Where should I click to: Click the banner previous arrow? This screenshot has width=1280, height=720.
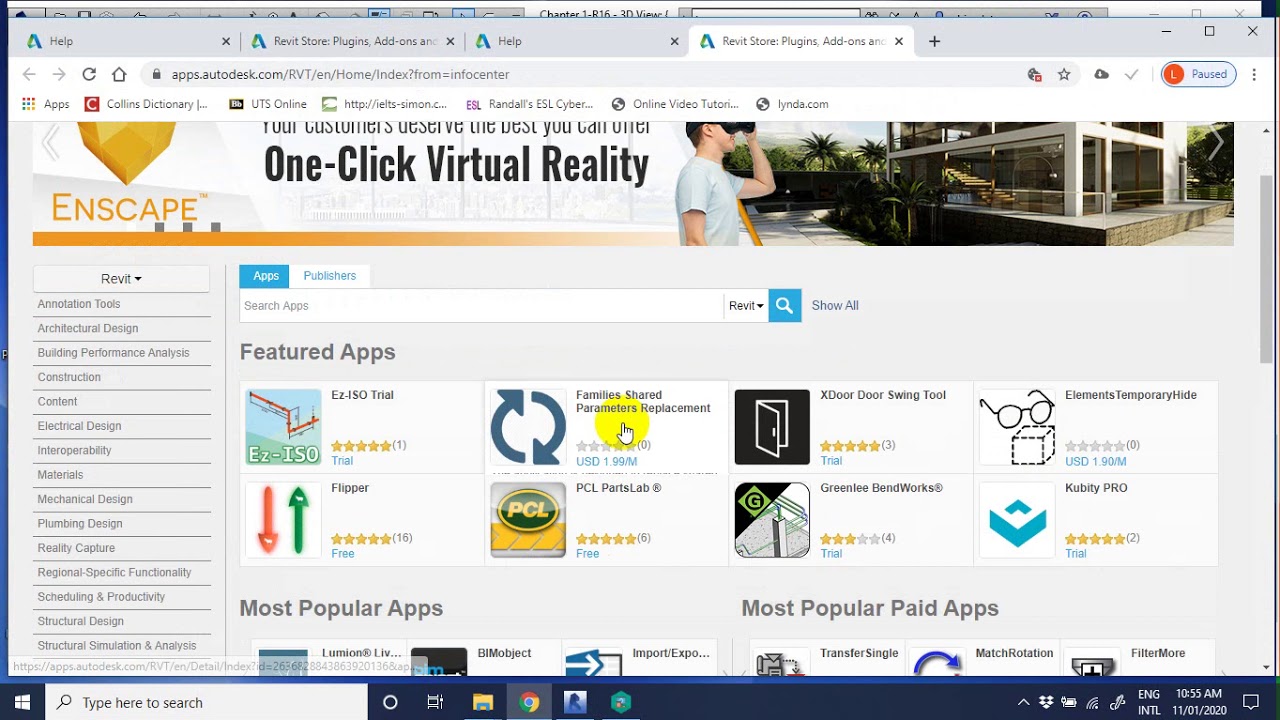(51, 143)
